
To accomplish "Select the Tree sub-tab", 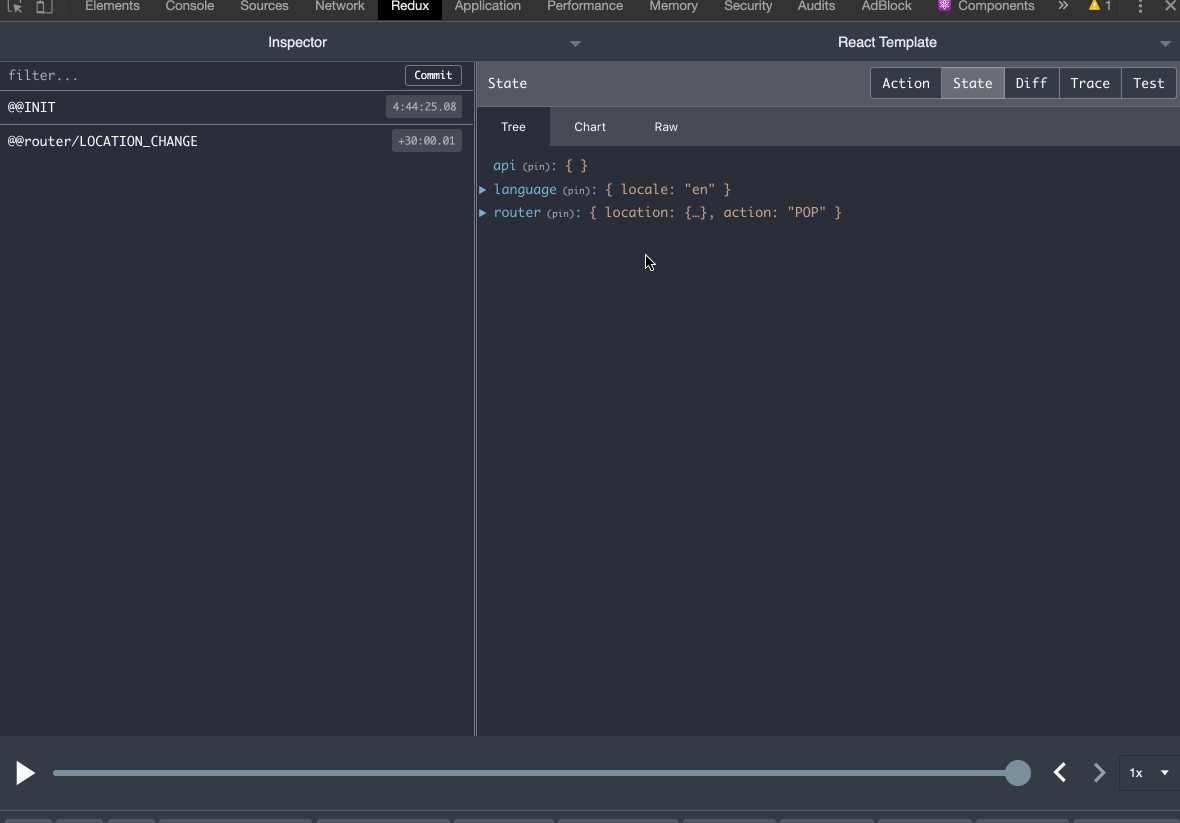I will tap(513, 126).
